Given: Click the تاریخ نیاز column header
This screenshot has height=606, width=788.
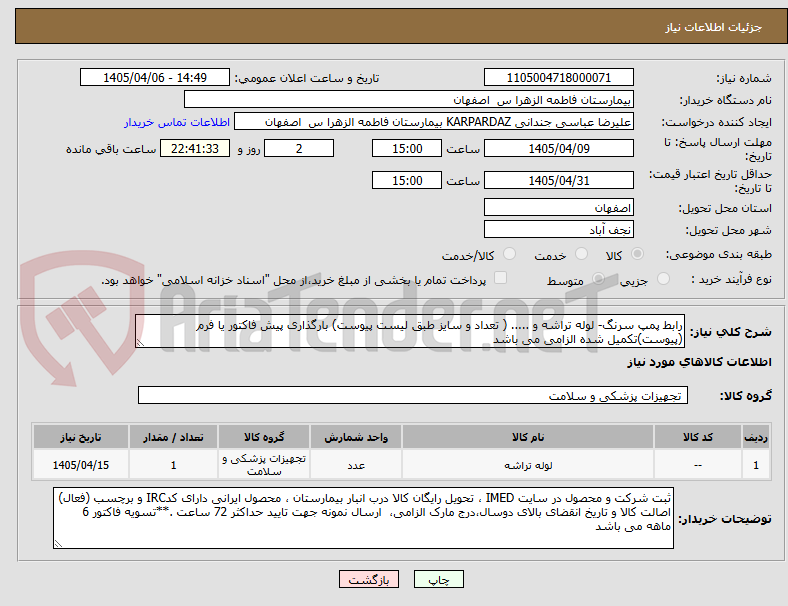Looking at the screenshot, I should 81,437.
